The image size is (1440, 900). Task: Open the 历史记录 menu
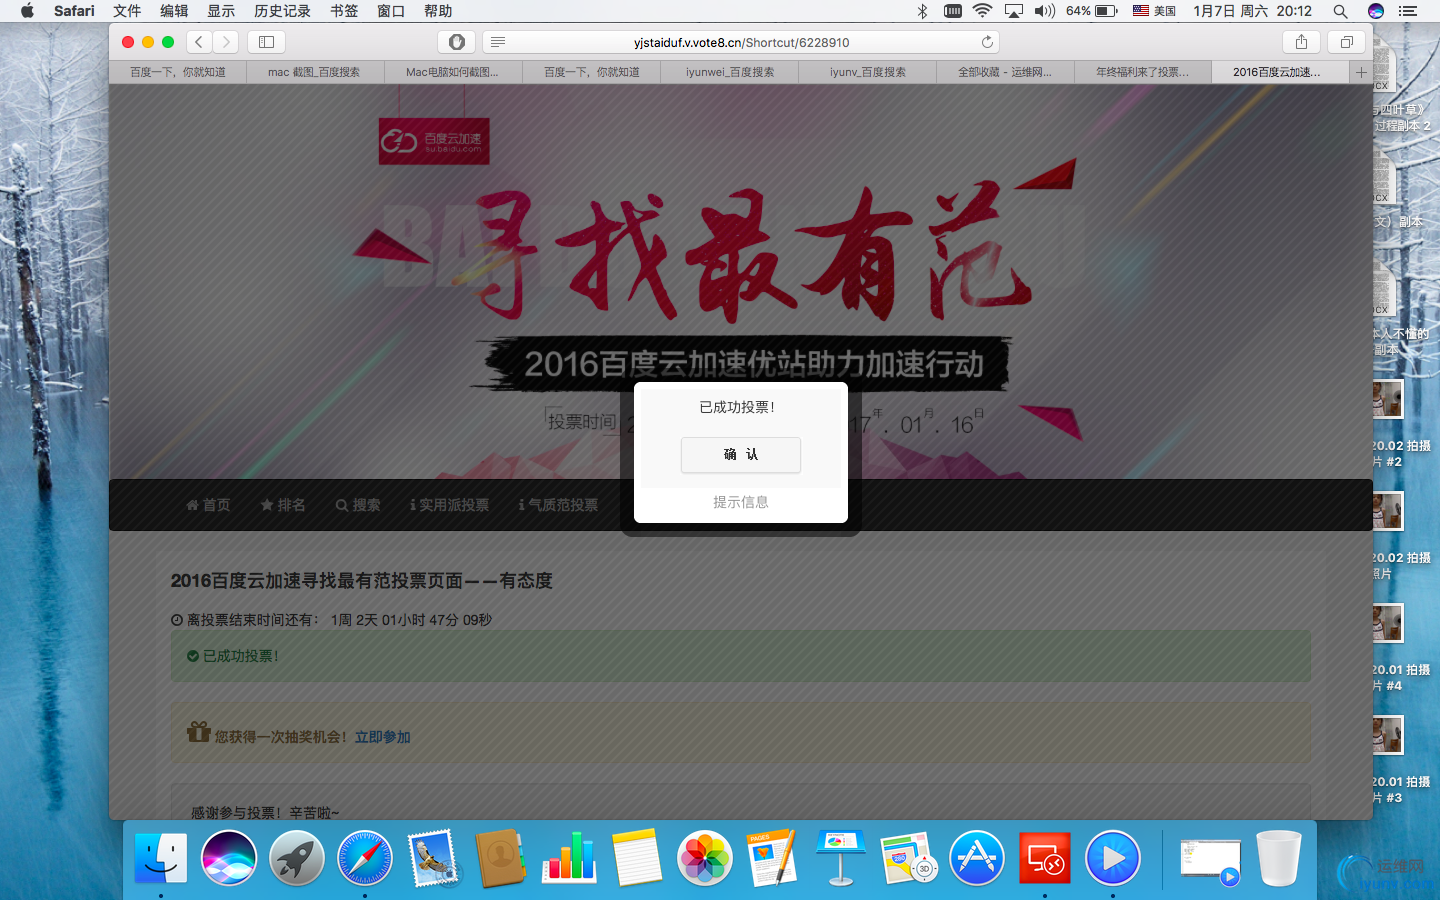pos(282,11)
